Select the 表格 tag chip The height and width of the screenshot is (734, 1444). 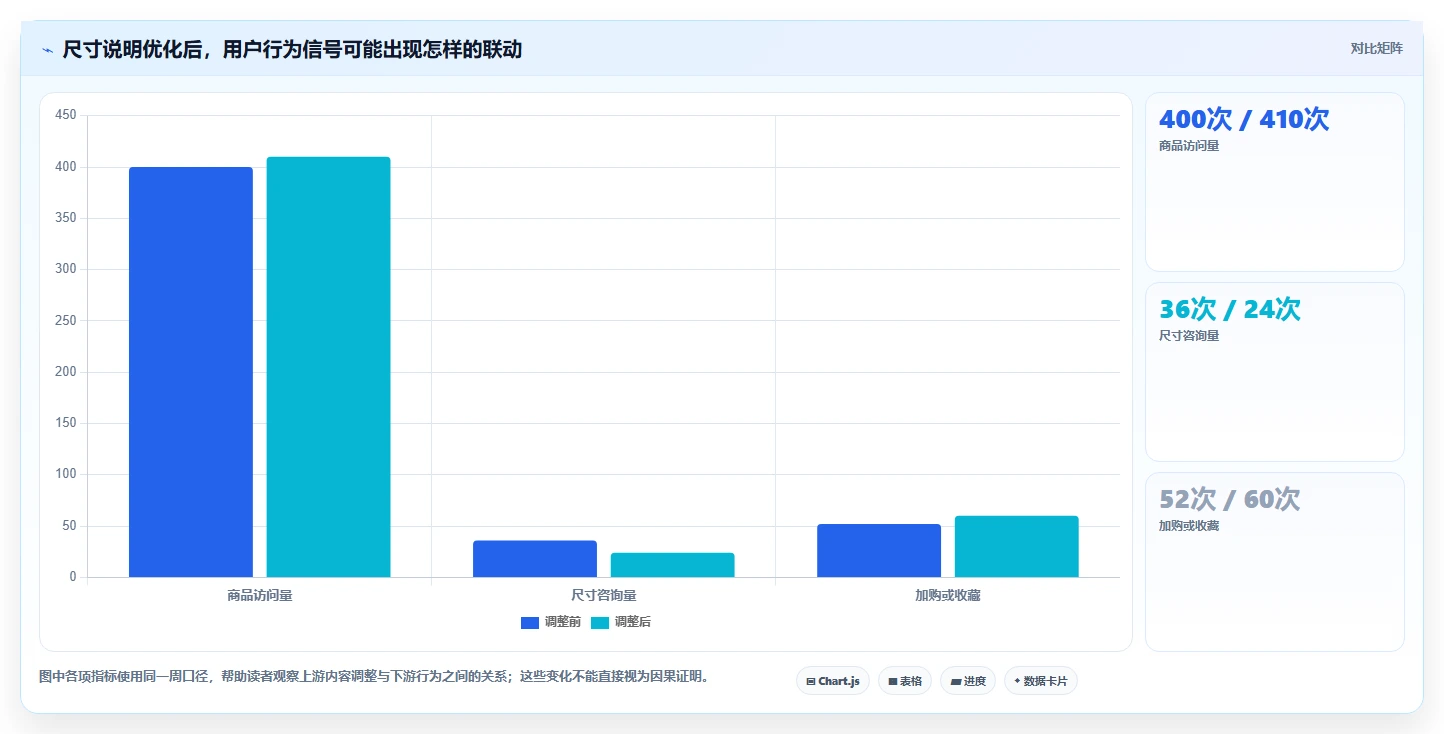point(905,681)
